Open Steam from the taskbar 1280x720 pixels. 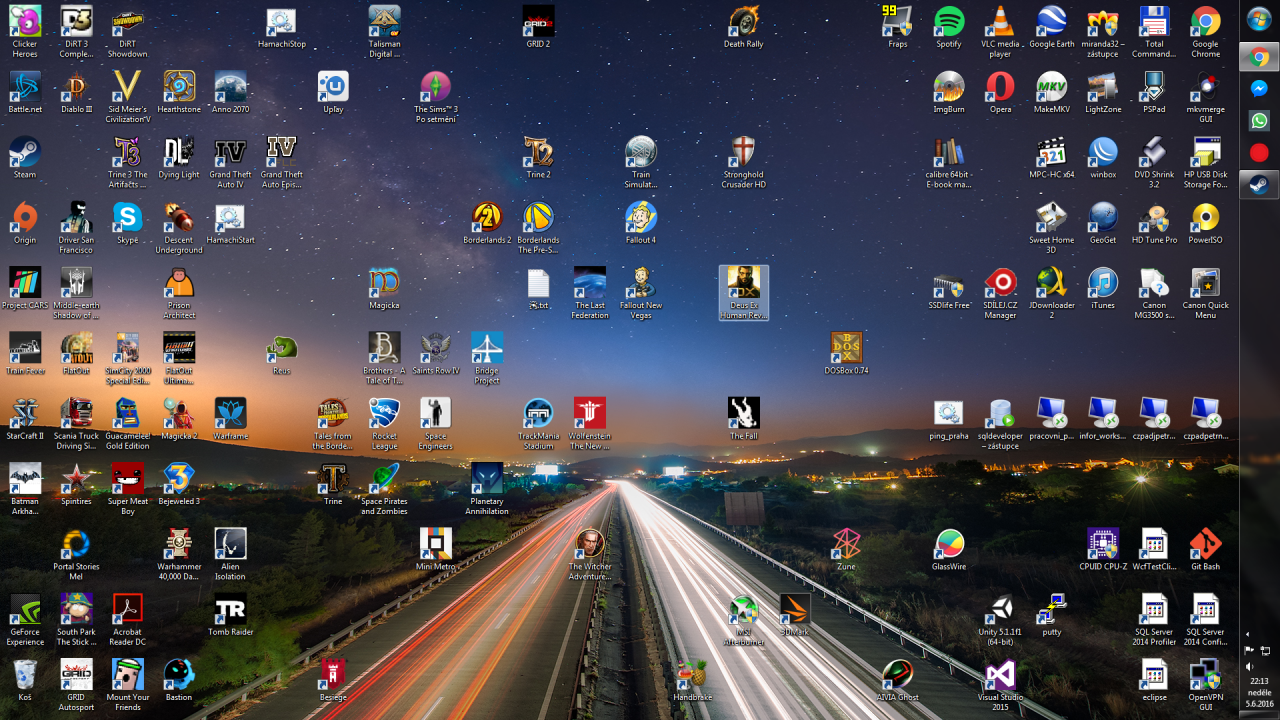pyautogui.click(x=1259, y=185)
